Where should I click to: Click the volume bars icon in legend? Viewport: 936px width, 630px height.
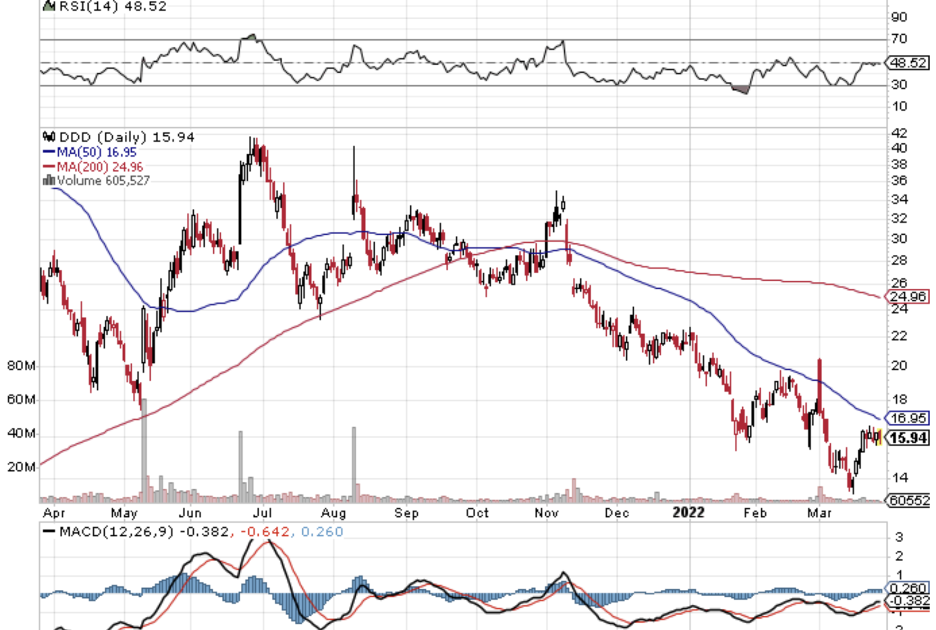click(x=45, y=181)
